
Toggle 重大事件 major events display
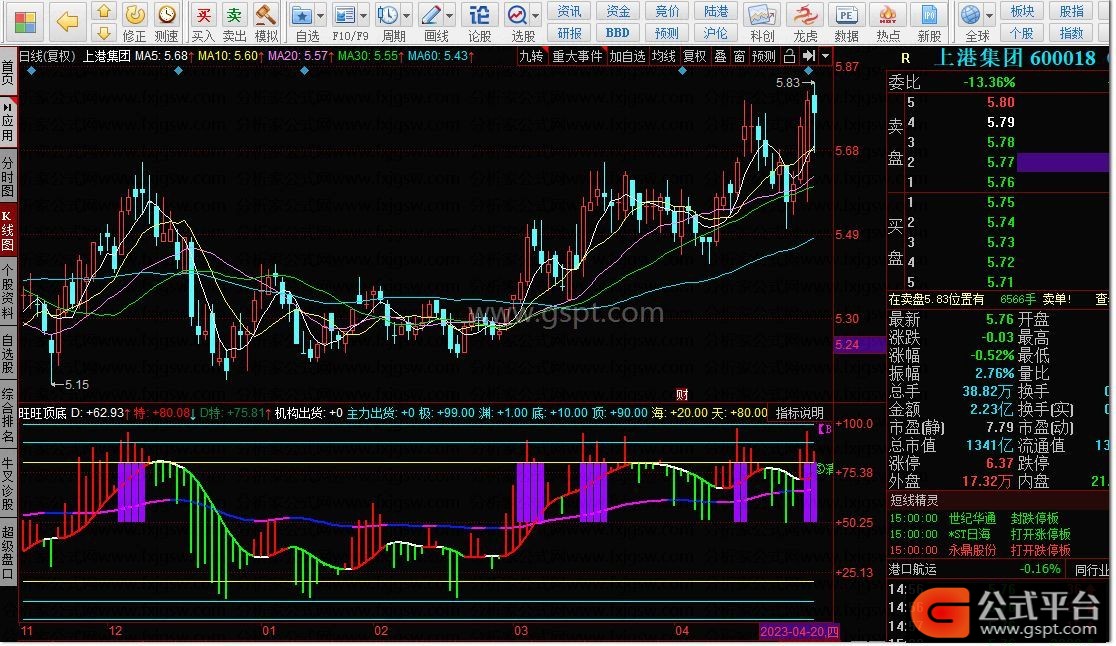click(577, 55)
